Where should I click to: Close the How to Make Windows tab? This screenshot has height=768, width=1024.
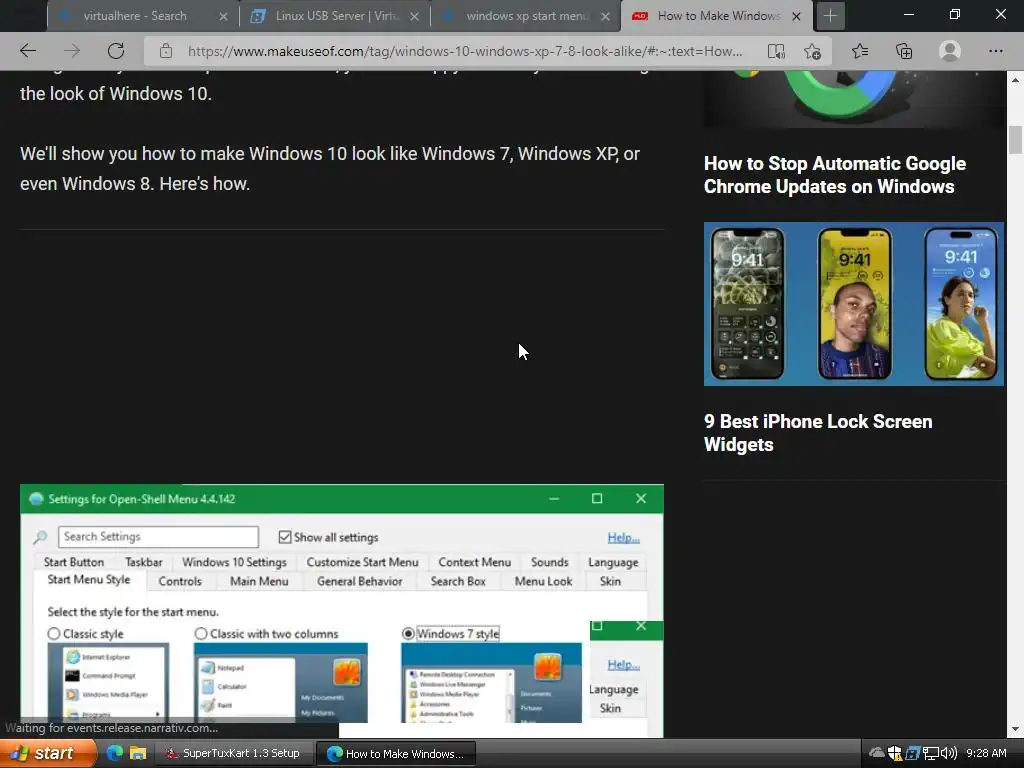(x=796, y=16)
